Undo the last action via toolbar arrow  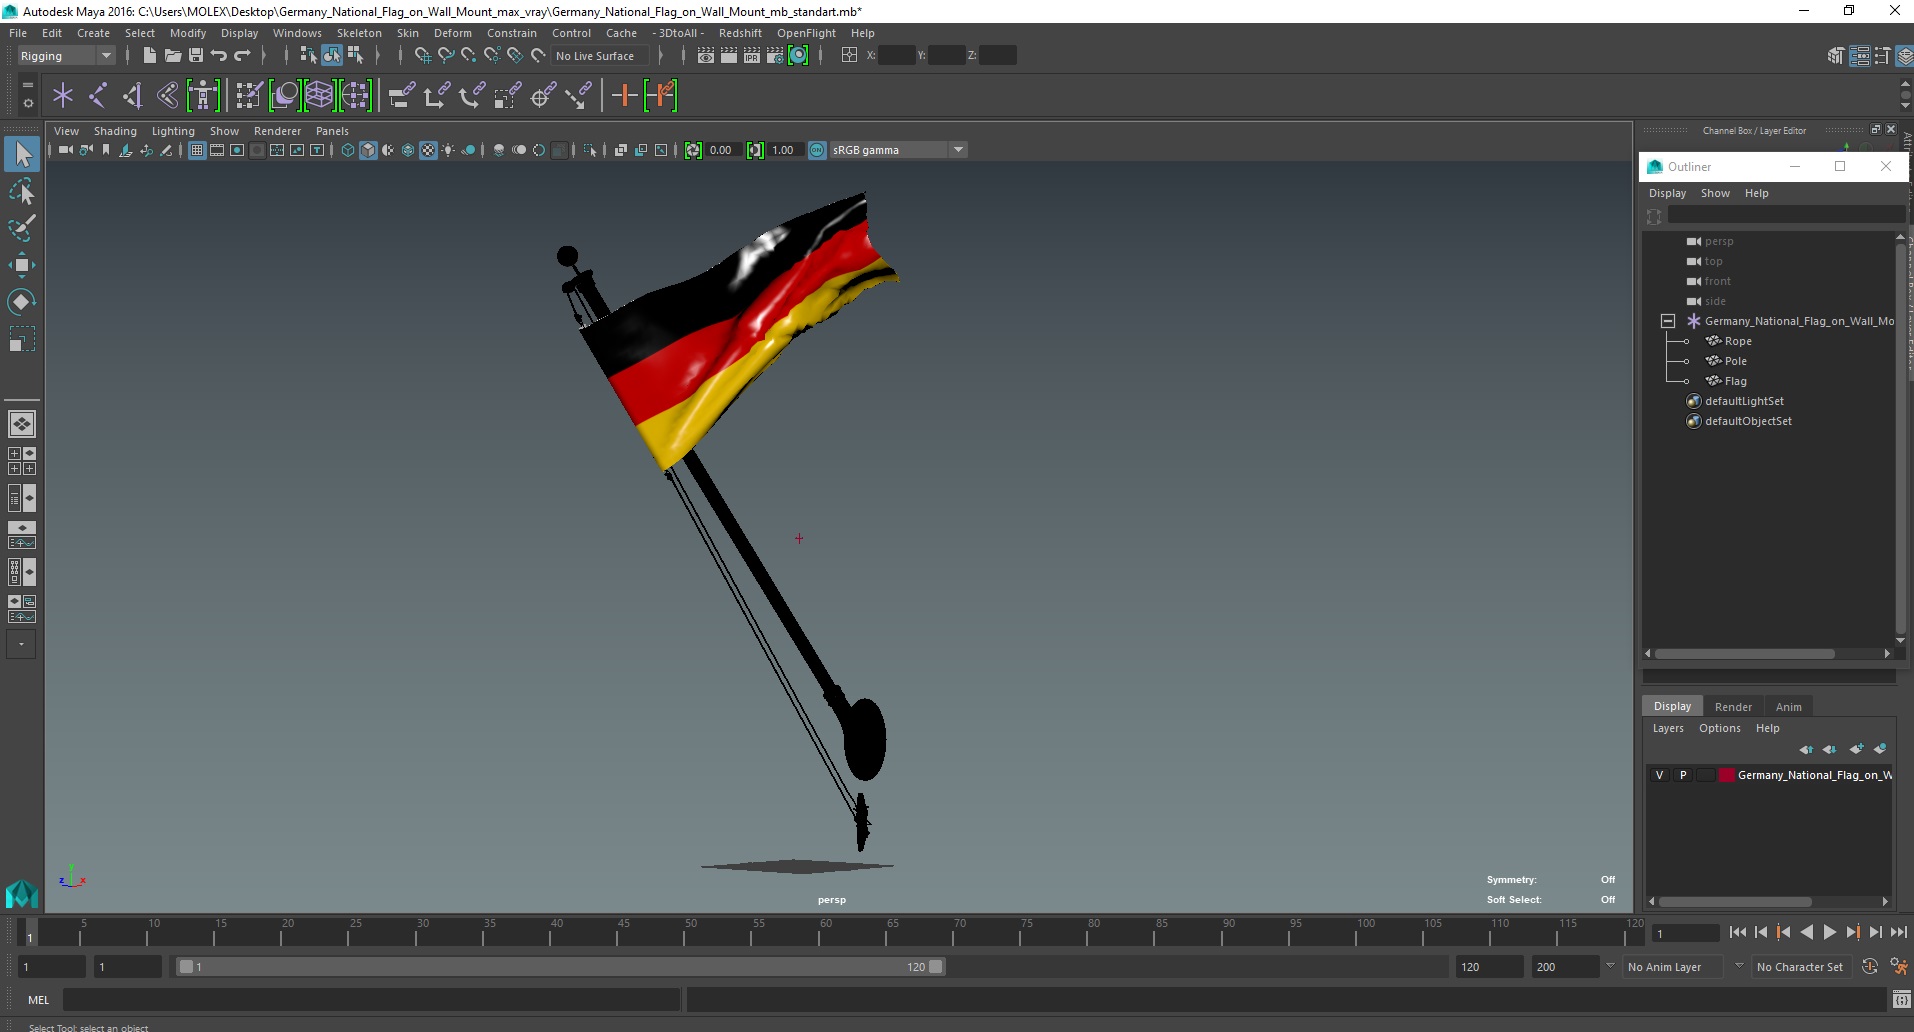pos(219,56)
